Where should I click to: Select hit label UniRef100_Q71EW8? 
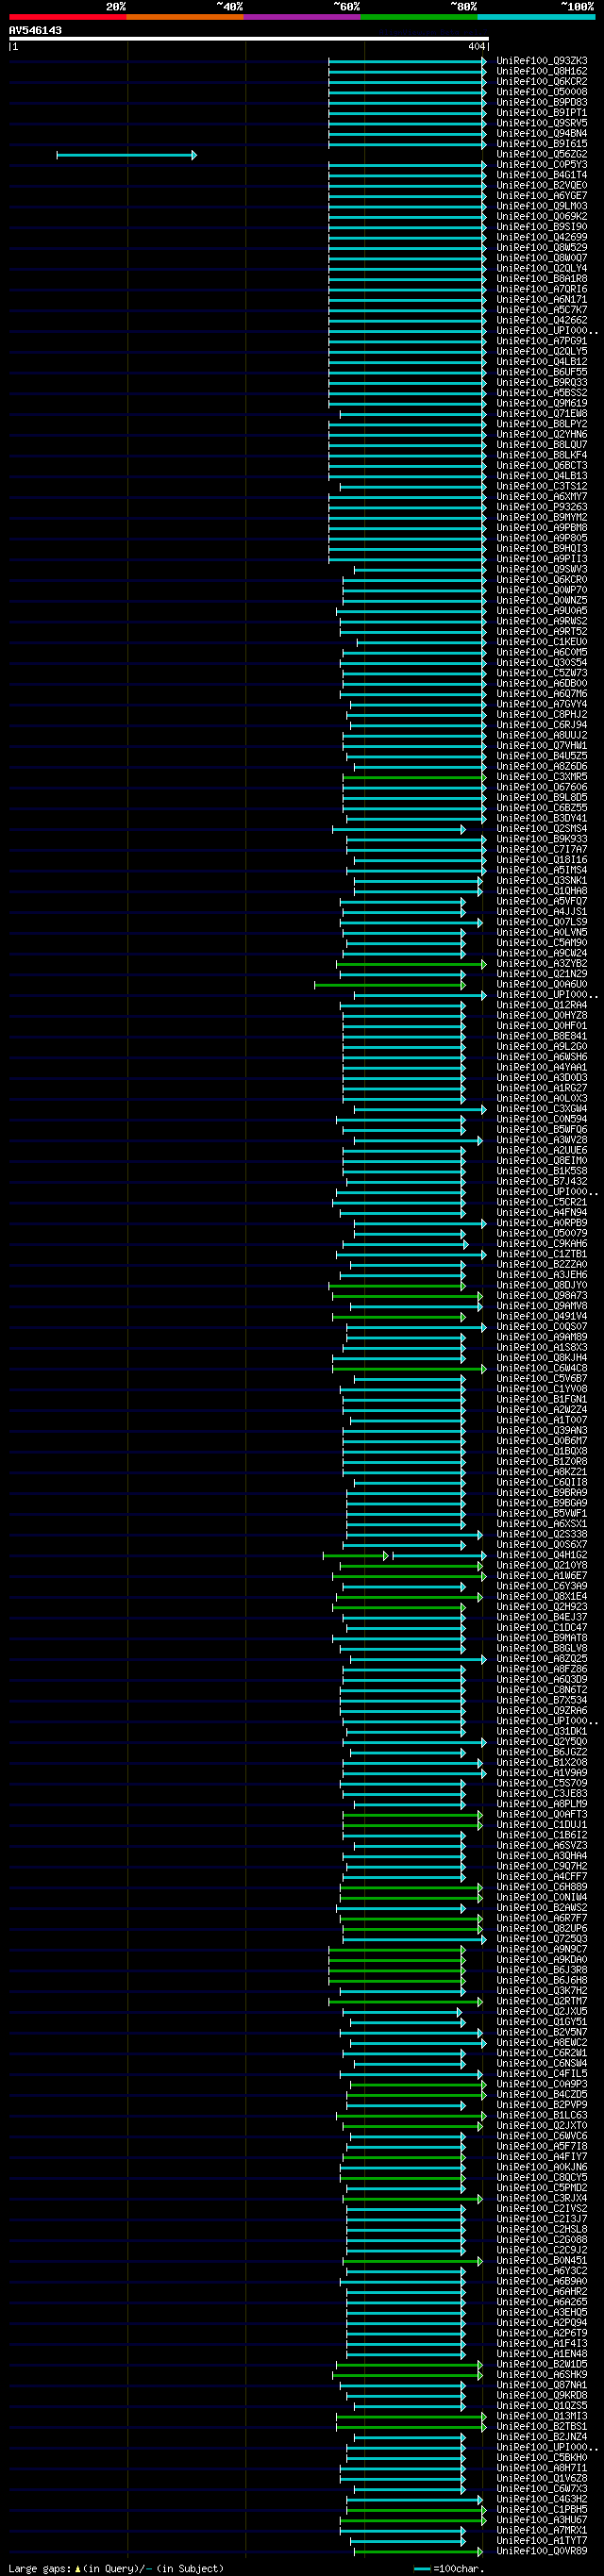542,414
